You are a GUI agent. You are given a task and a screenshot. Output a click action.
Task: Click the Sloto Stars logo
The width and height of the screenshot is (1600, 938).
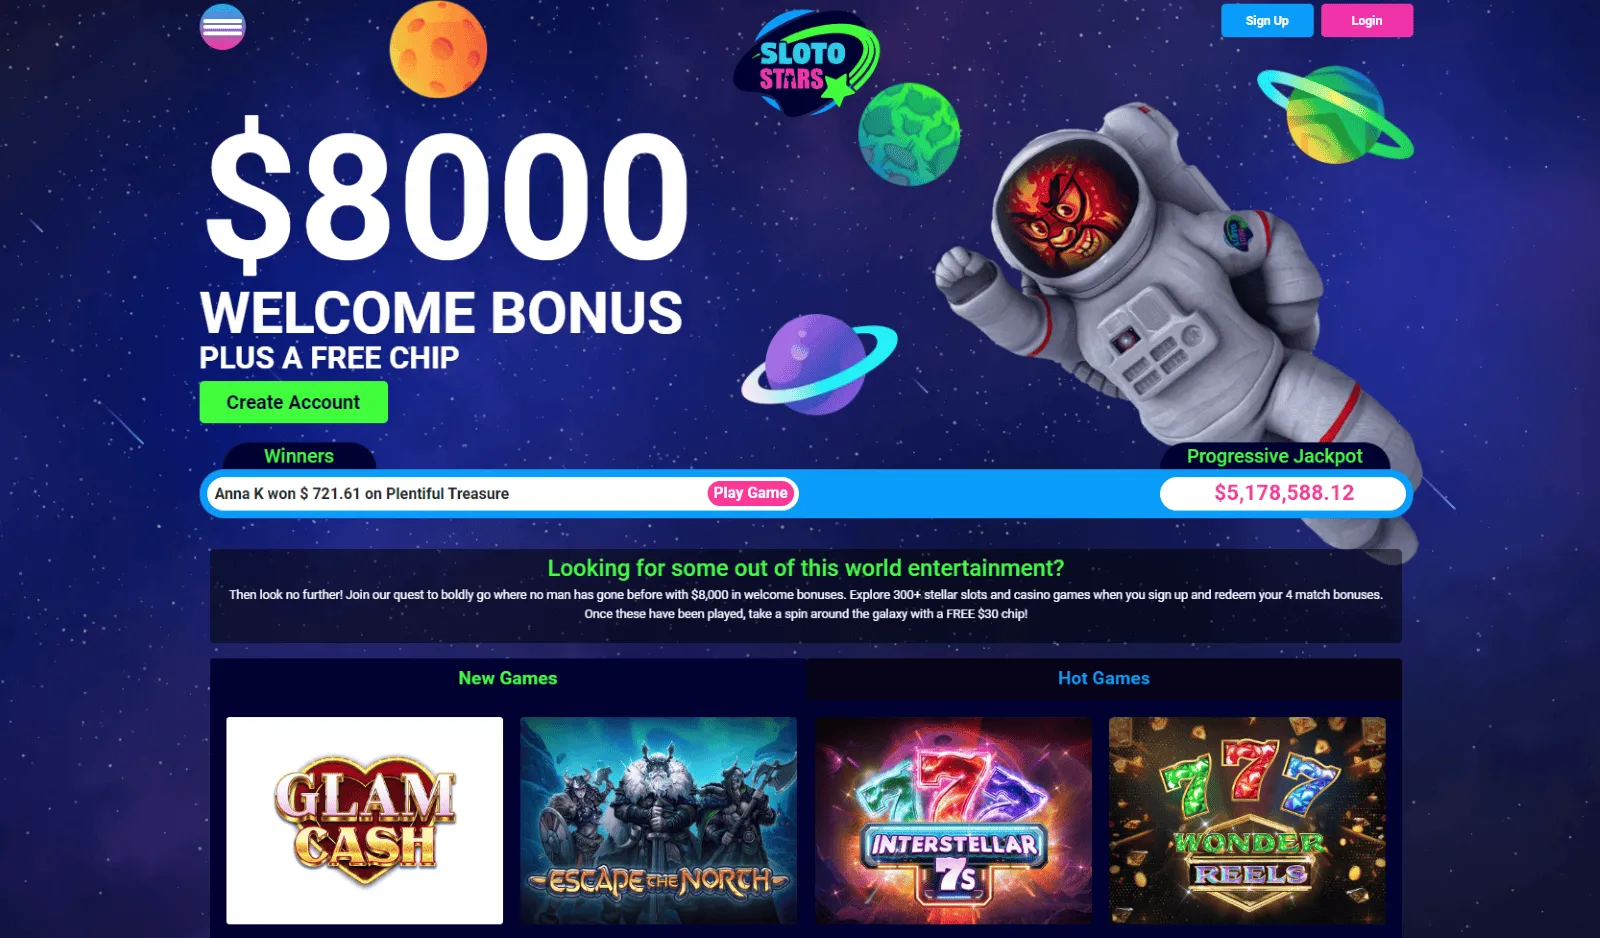point(807,63)
